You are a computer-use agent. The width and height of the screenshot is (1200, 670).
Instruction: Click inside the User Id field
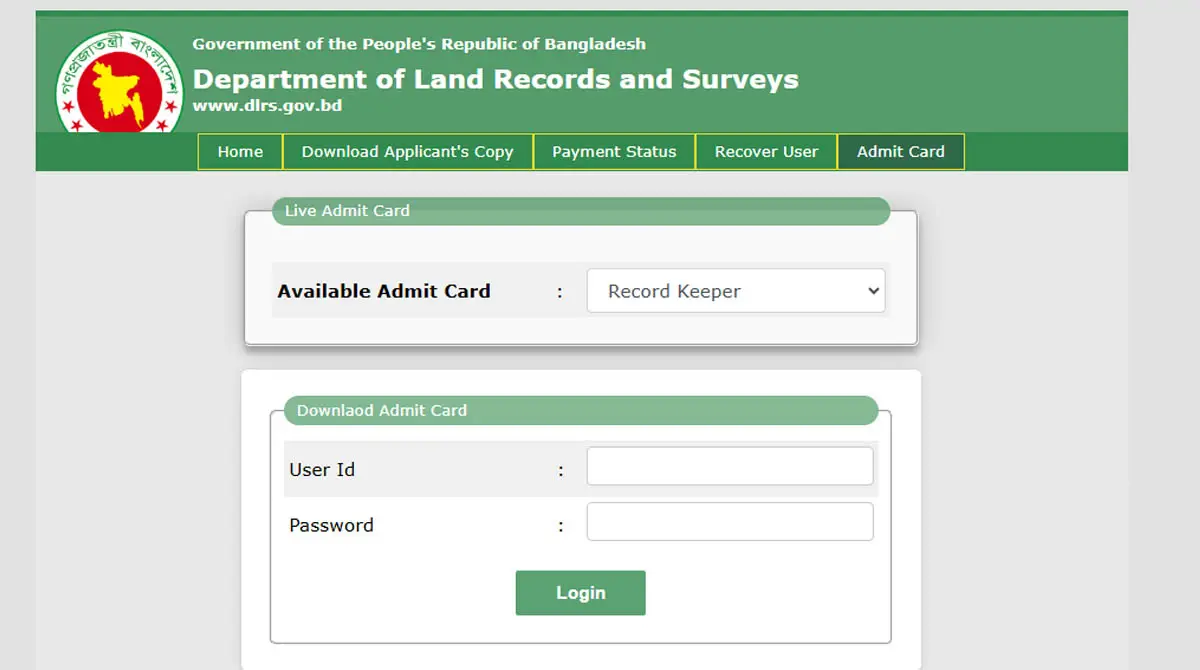coord(730,465)
